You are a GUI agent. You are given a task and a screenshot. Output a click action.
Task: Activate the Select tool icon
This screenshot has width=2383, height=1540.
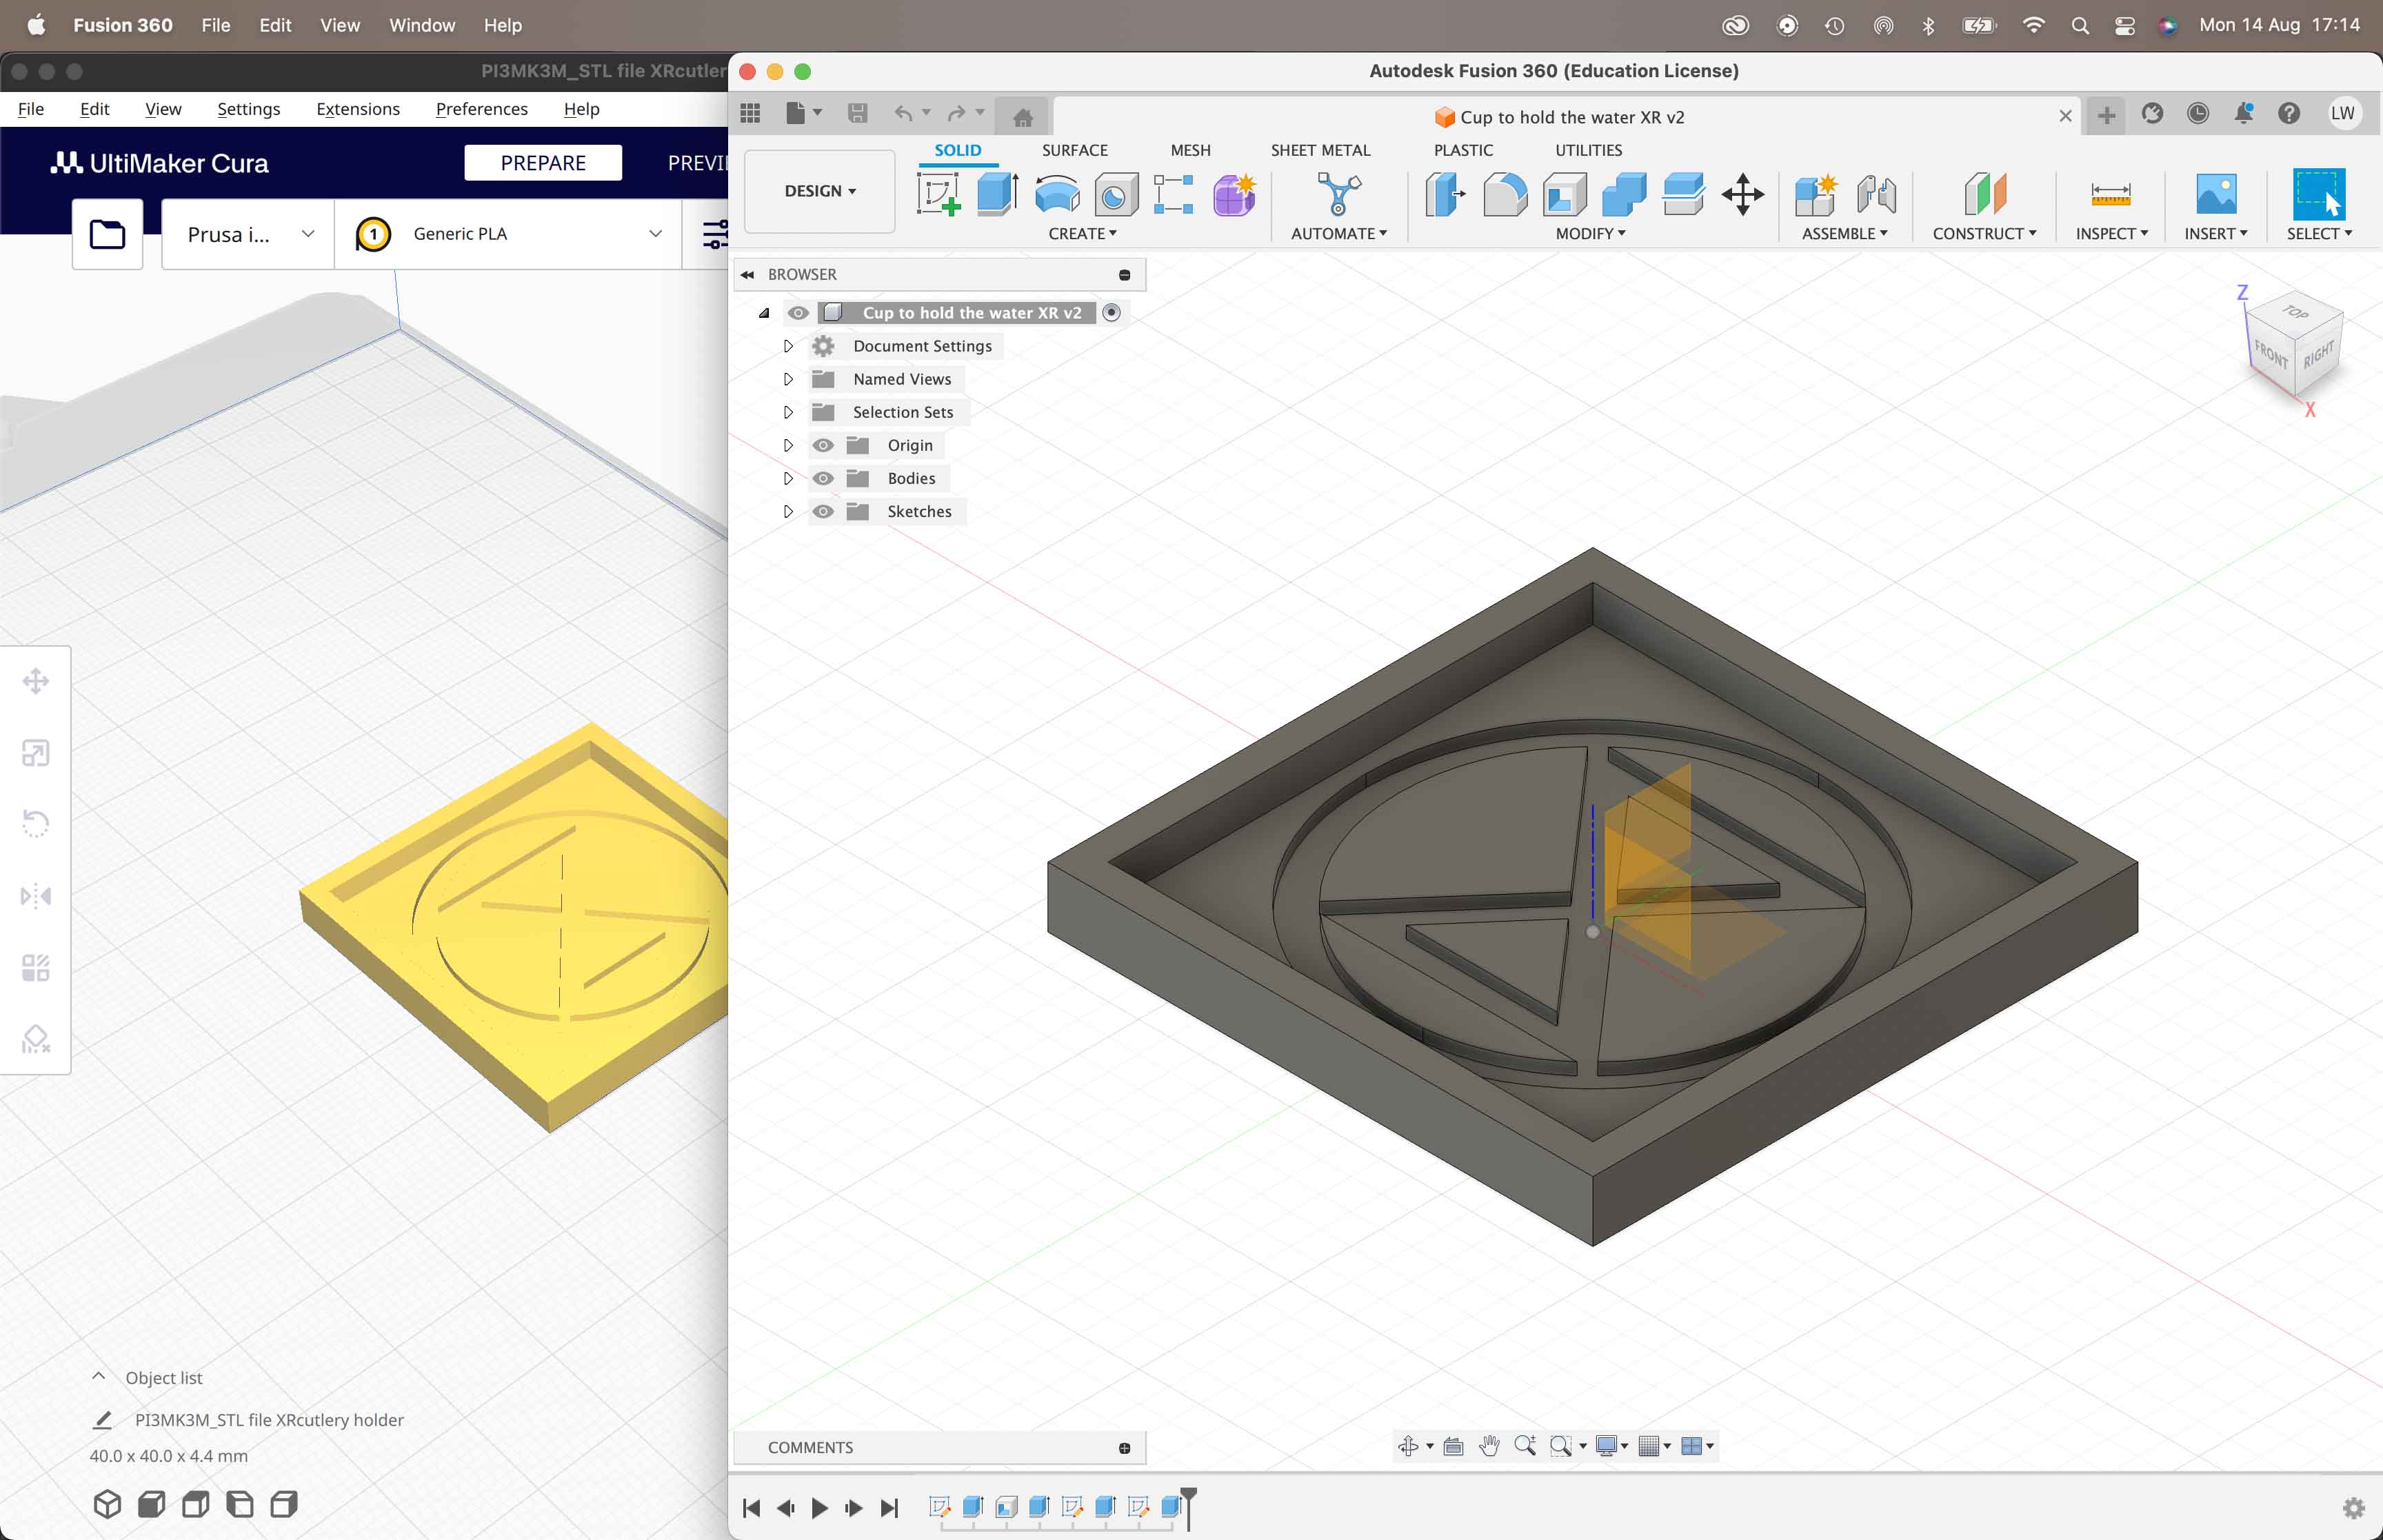2319,193
